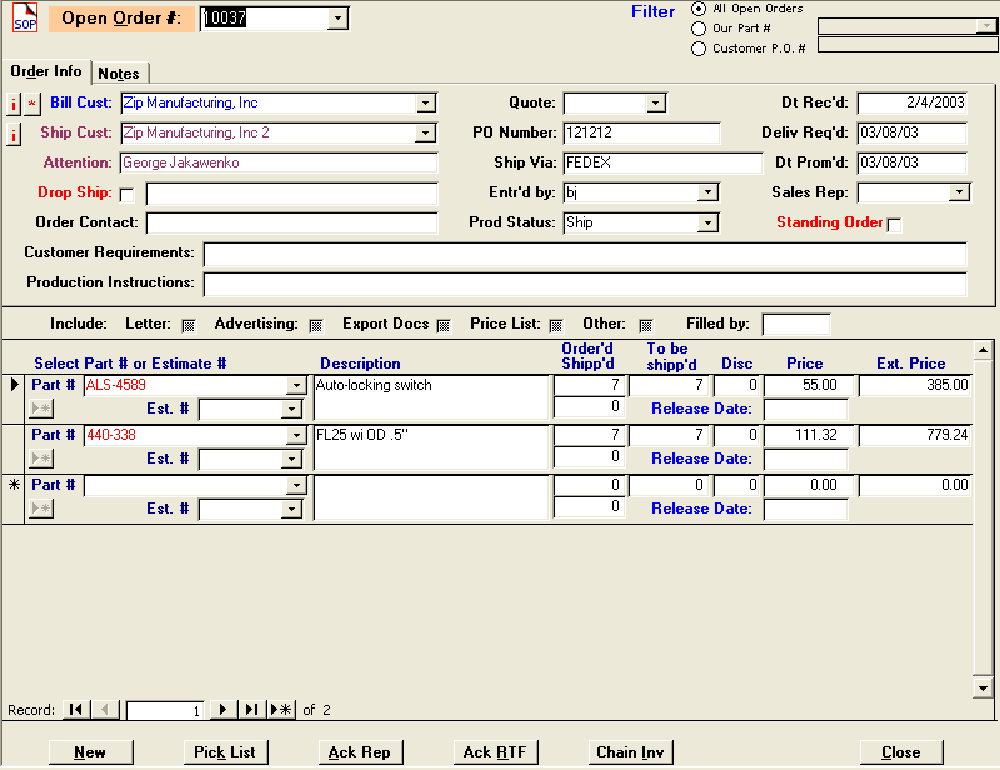This screenshot has width=1000, height=770.
Task: Expand the Open Order # dropdown
Action: (x=337, y=18)
